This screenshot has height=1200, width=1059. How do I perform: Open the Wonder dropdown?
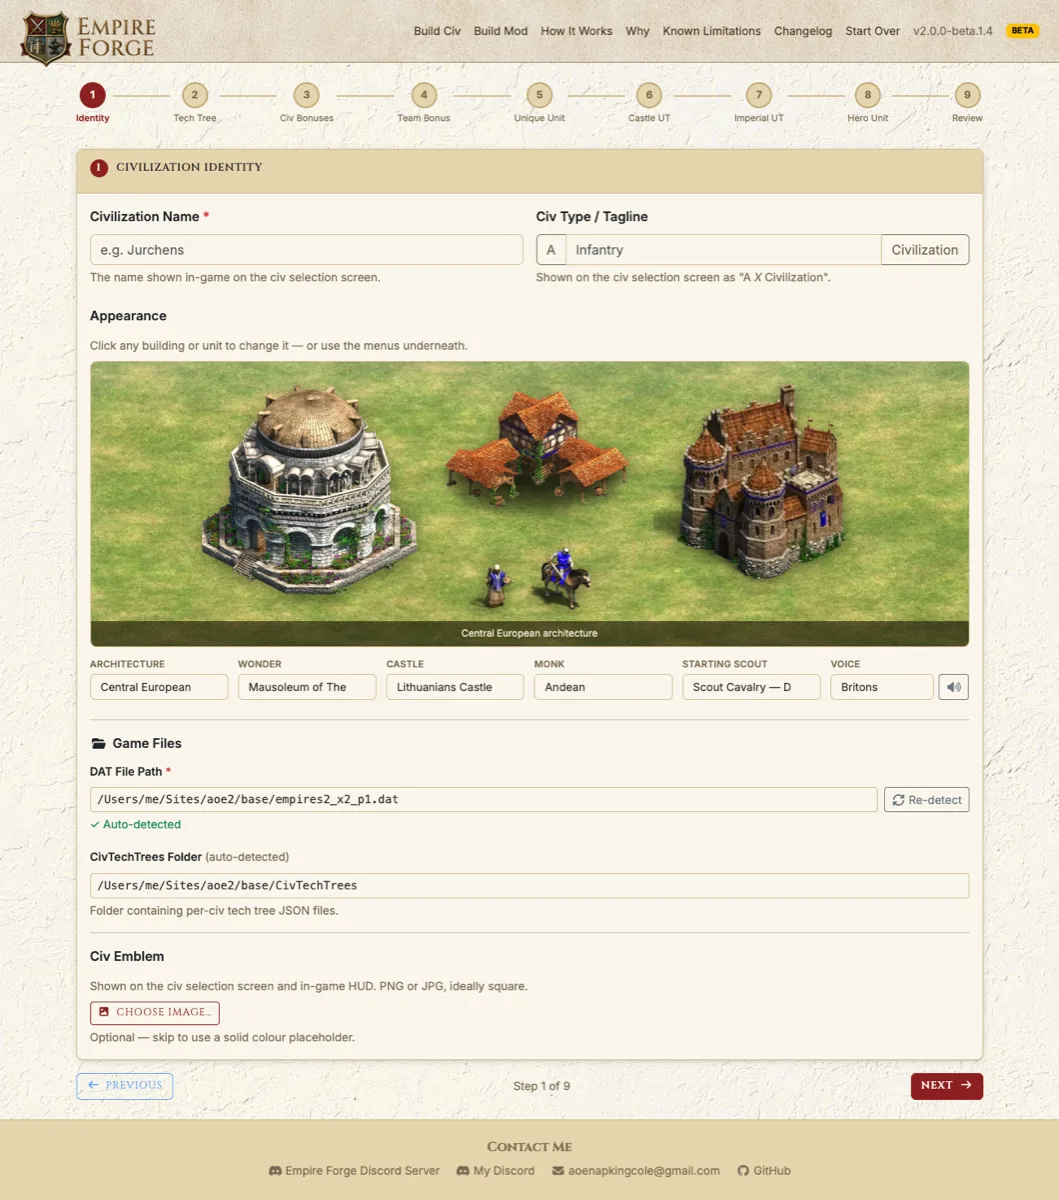307,687
